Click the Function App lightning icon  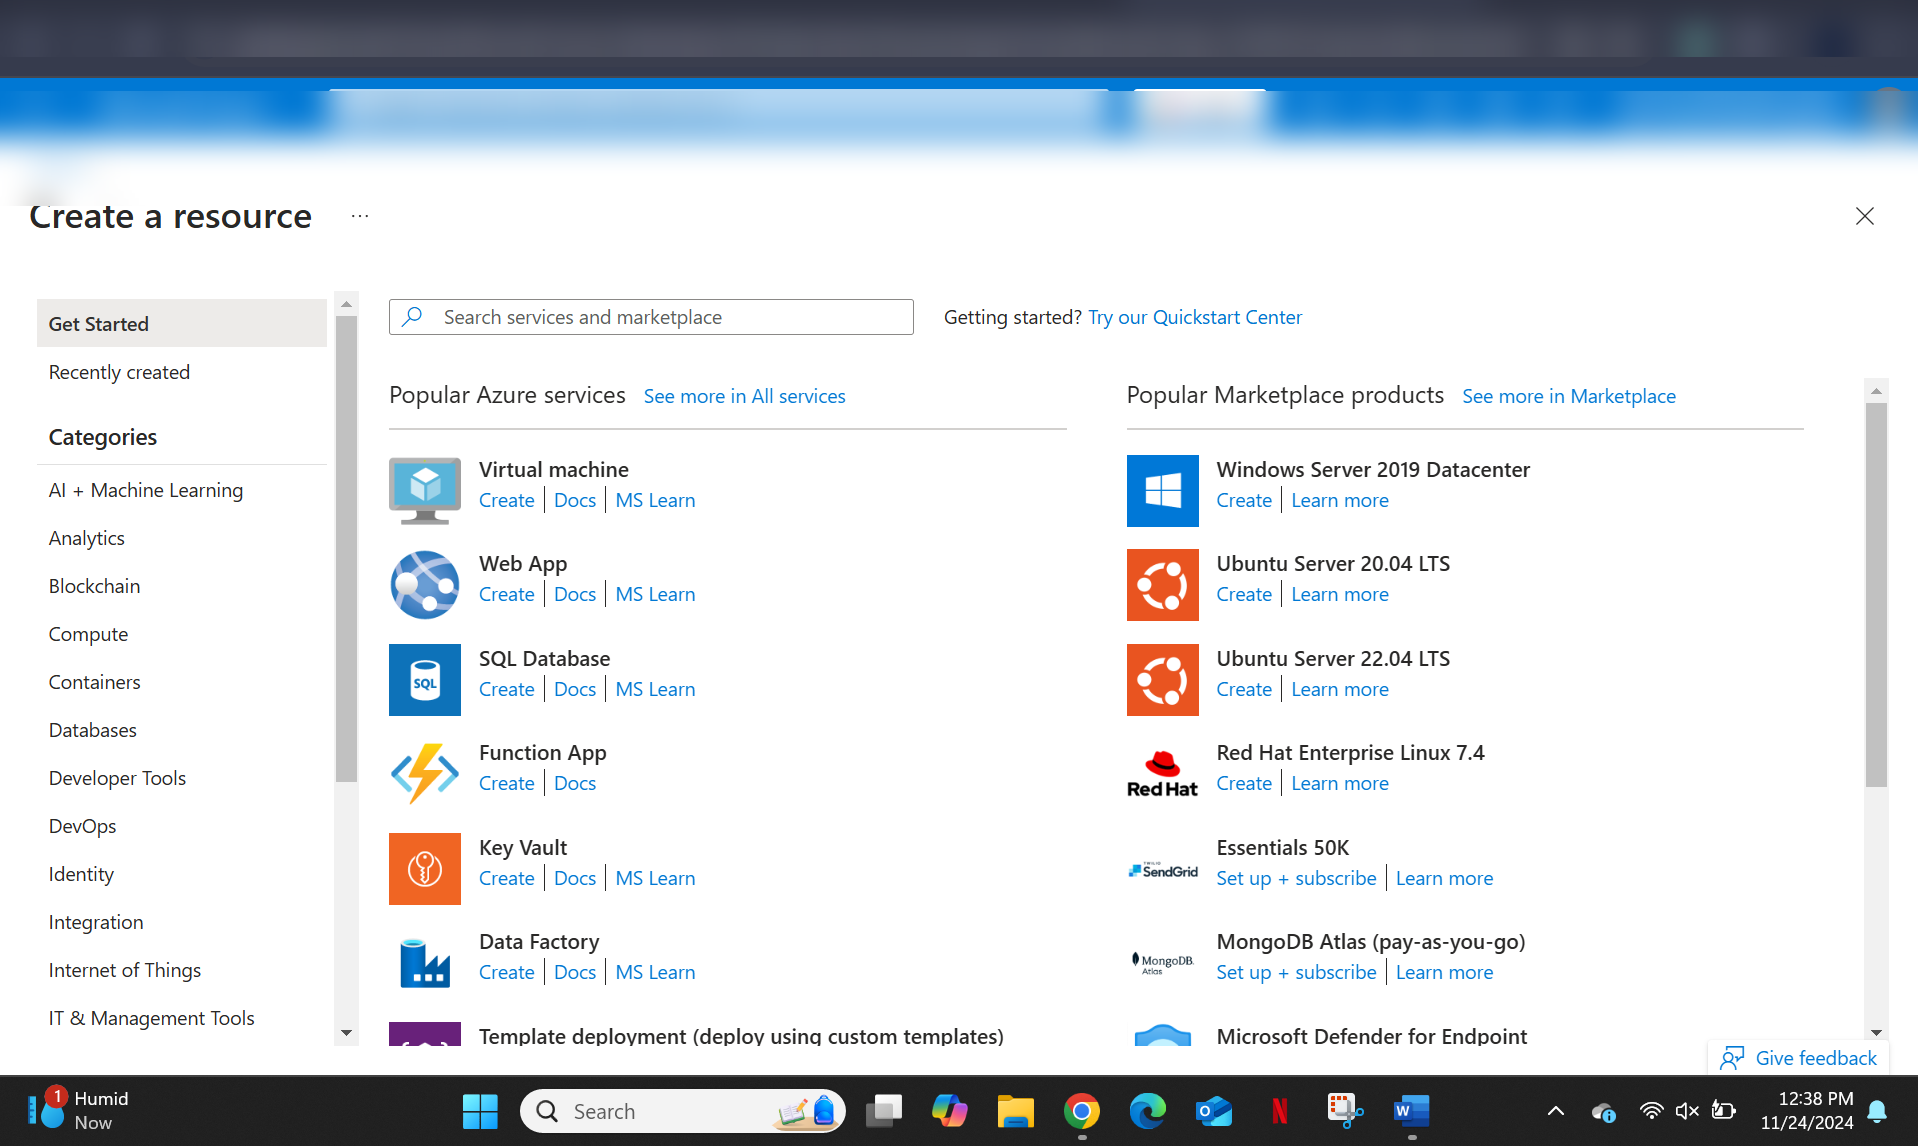425,773
